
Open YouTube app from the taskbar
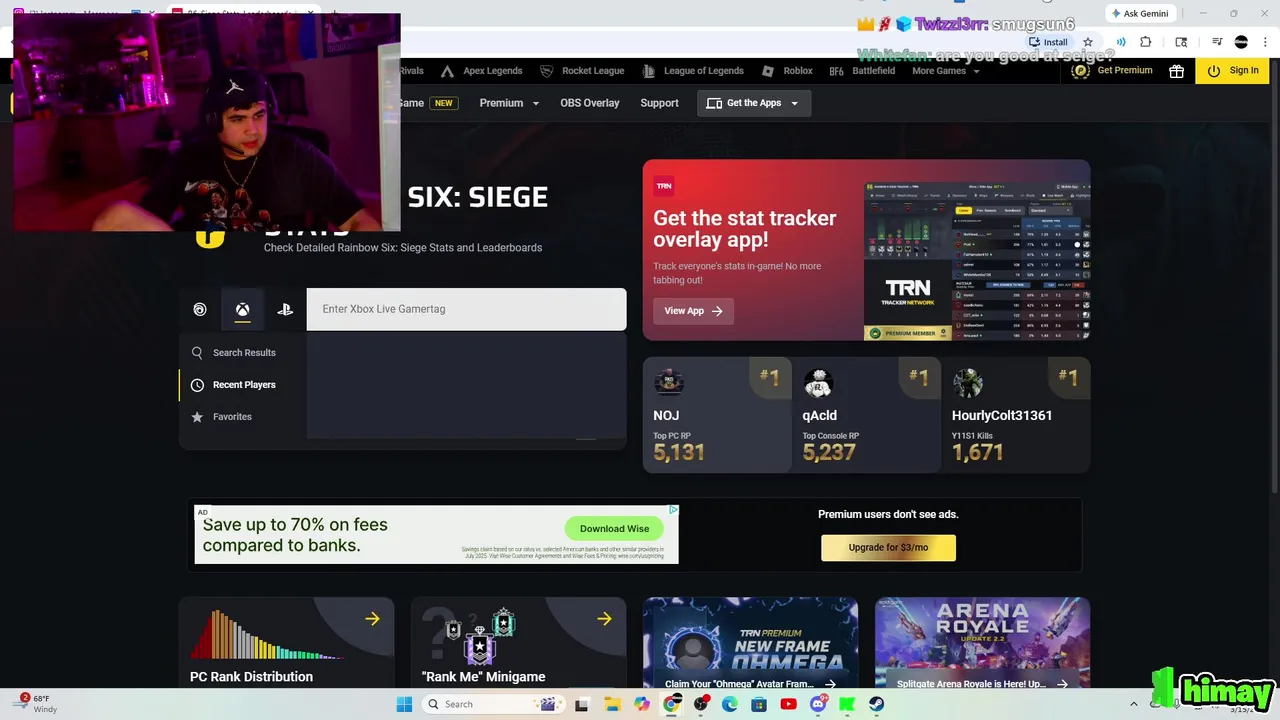788,704
